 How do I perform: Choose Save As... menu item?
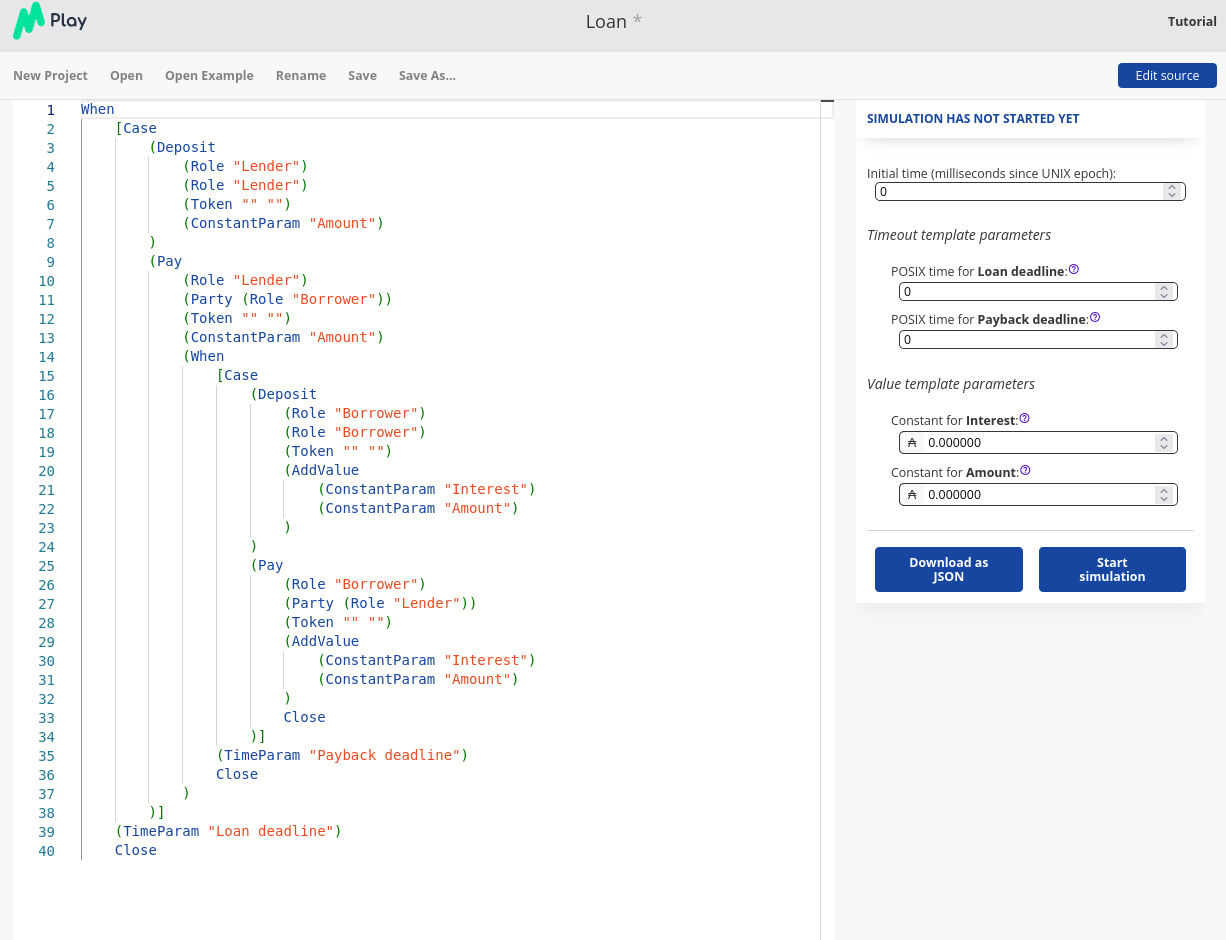[427, 76]
